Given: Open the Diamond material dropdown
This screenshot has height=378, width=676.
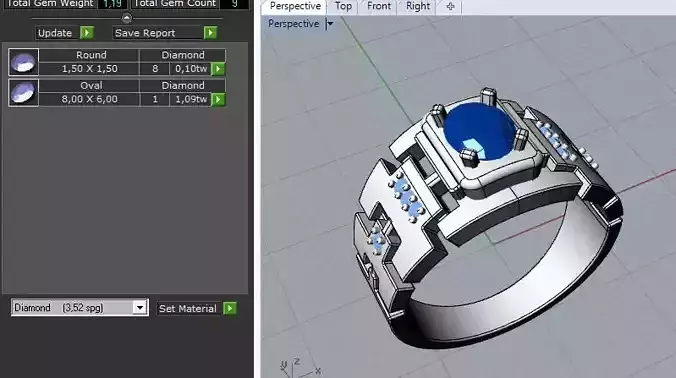Looking at the screenshot, I should pos(140,308).
